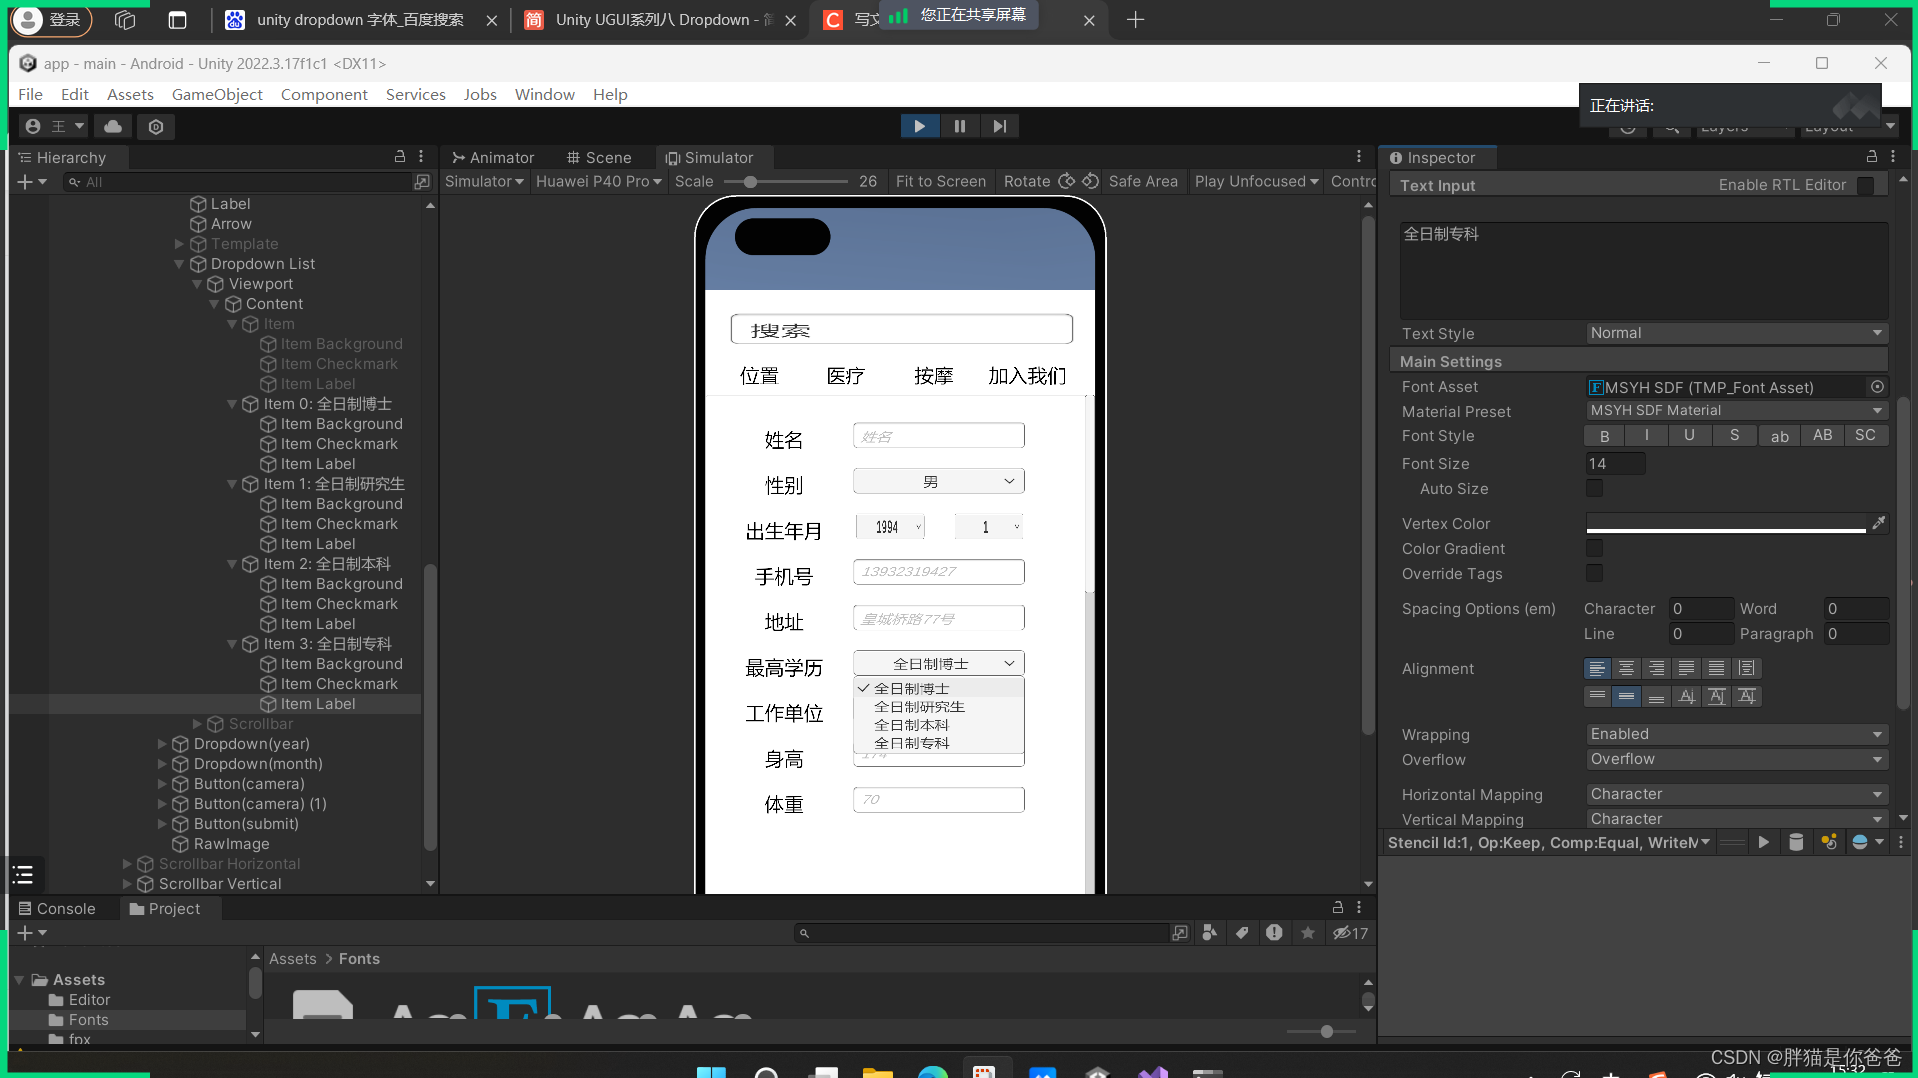Click the Safe Area button

pos(1143,181)
